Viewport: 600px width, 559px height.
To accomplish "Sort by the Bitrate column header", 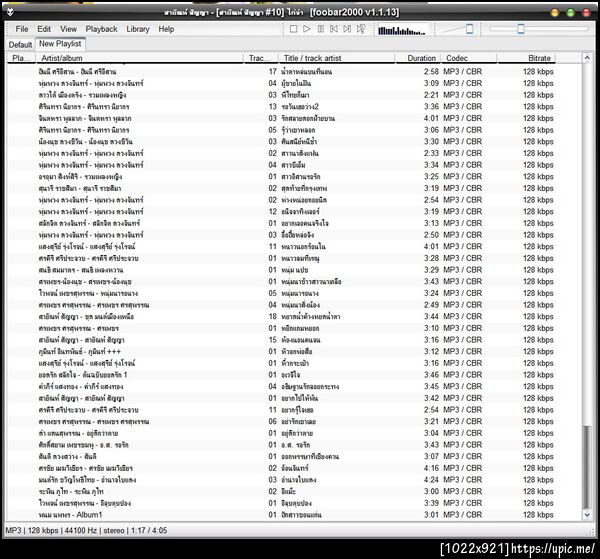I will [x=526, y=58].
